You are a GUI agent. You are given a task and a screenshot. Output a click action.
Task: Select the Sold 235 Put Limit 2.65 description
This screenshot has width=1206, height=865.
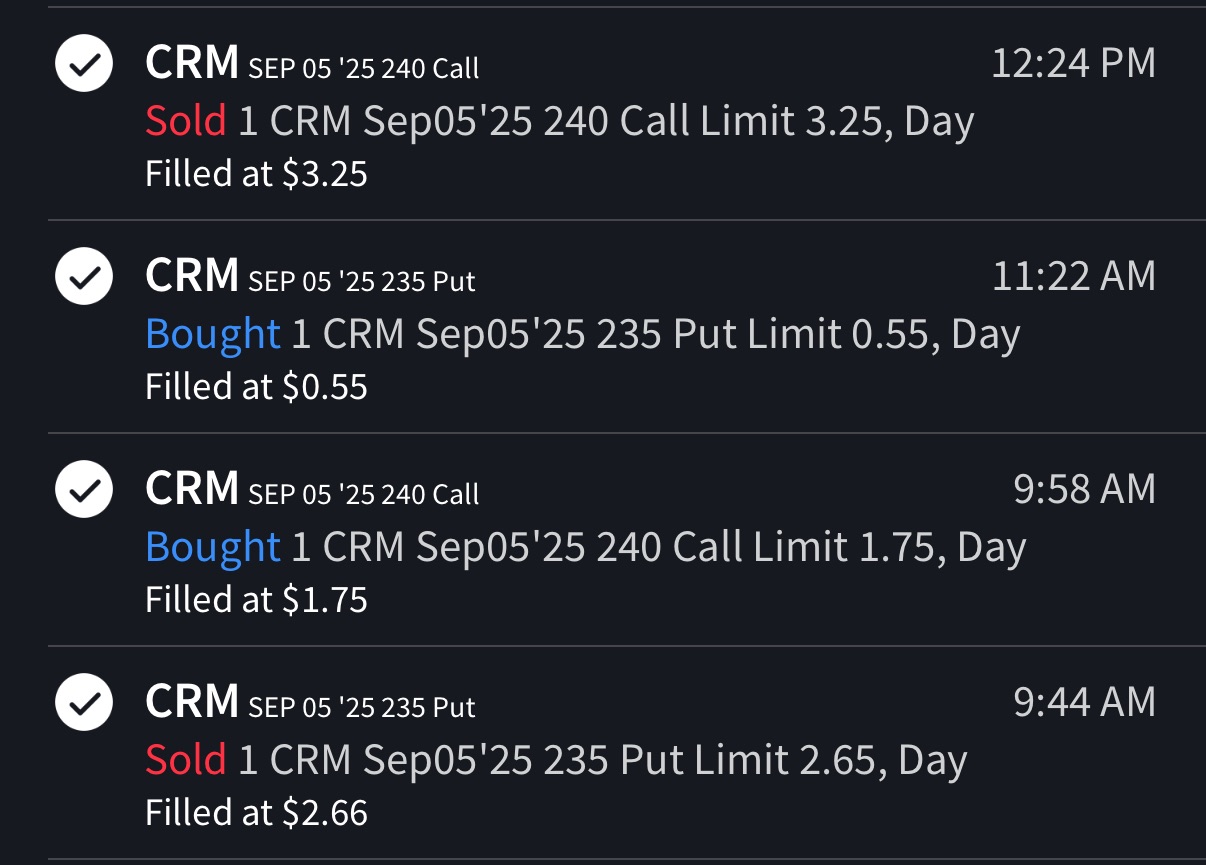click(556, 760)
